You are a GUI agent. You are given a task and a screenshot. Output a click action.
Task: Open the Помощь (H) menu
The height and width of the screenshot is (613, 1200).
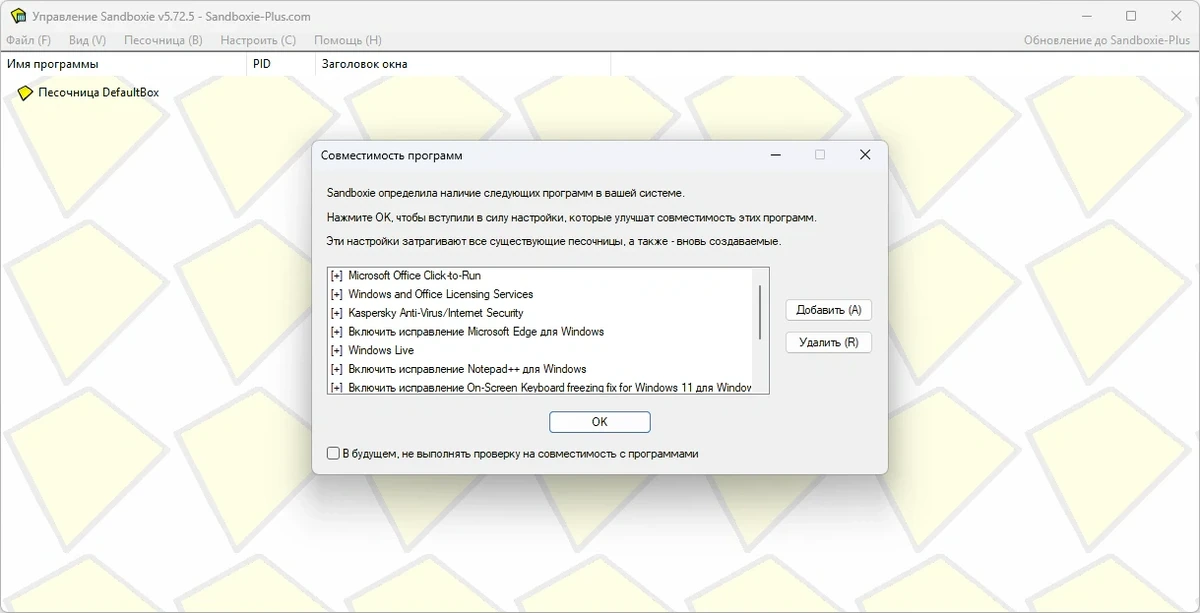coord(348,40)
